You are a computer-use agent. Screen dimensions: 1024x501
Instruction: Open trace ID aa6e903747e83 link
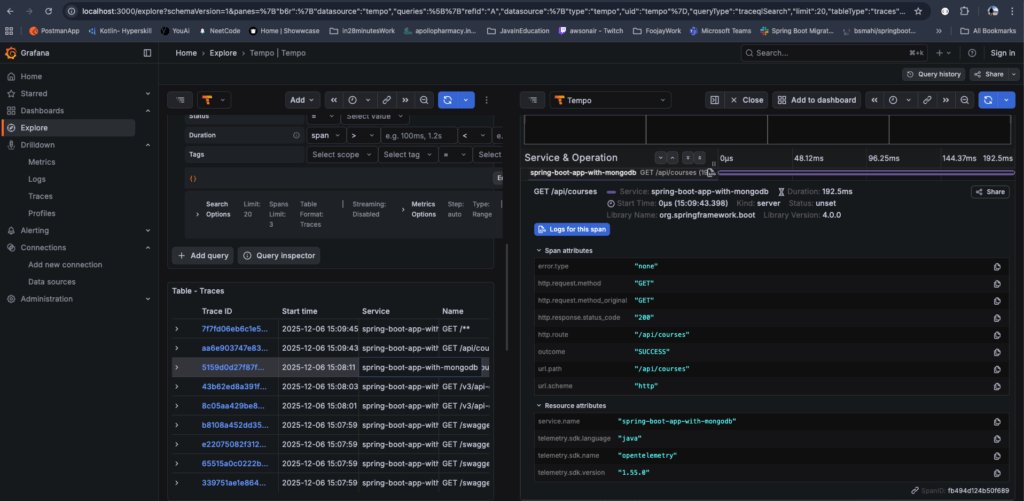point(234,348)
